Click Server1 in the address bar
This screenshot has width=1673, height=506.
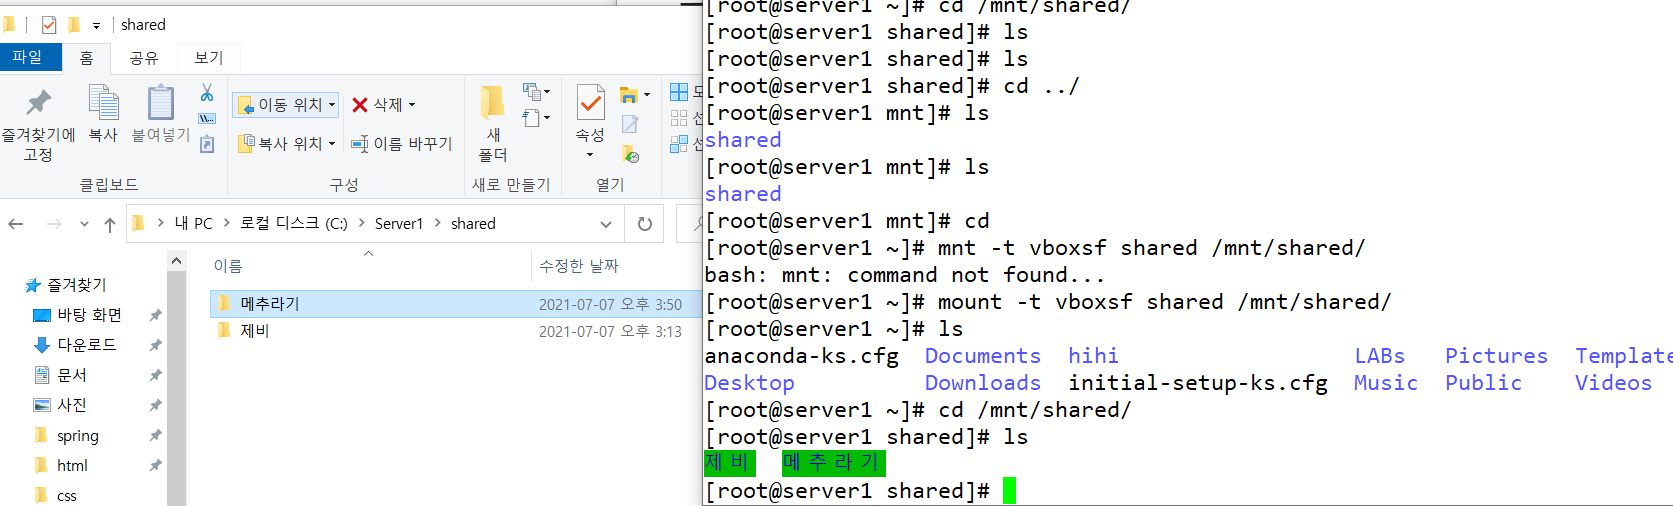click(x=399, y=223)
